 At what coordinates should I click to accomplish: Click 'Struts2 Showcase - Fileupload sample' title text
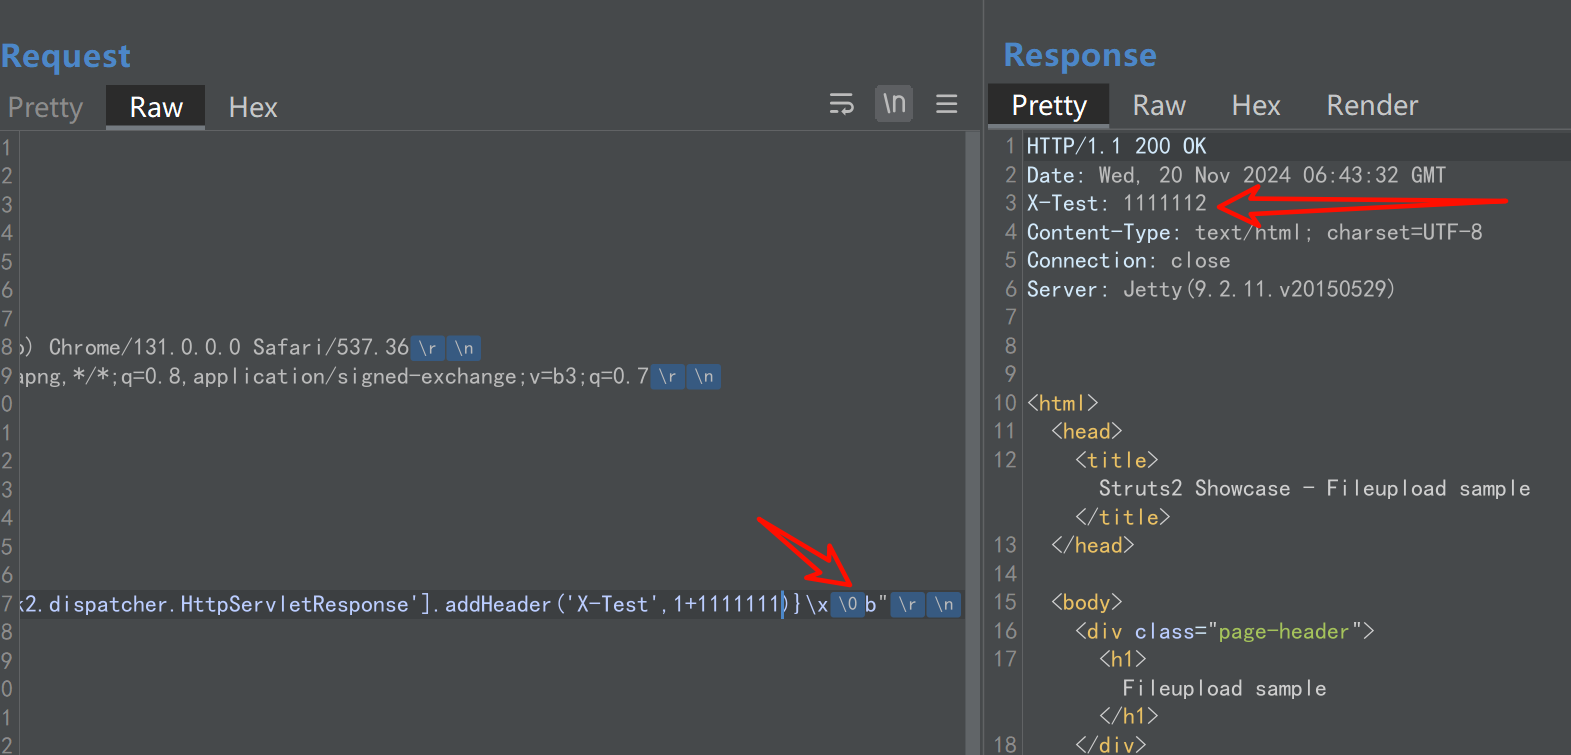point(1314,488)
